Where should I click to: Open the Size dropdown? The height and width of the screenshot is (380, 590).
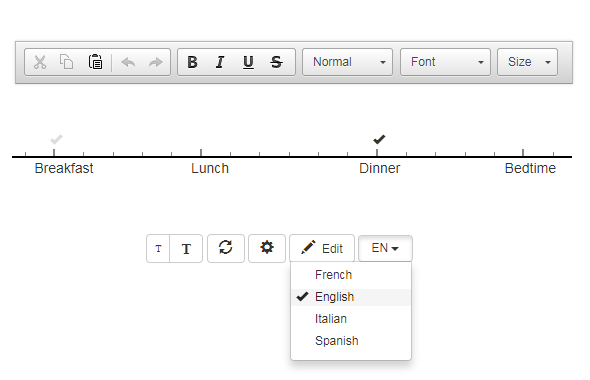pos(528,62)
